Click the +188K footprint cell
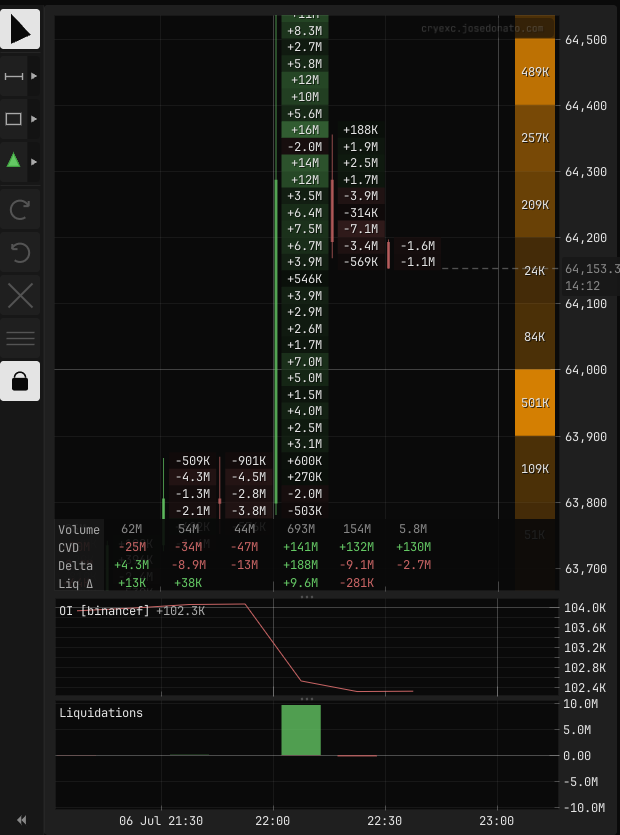620x835 pixels. click(361, 129)
